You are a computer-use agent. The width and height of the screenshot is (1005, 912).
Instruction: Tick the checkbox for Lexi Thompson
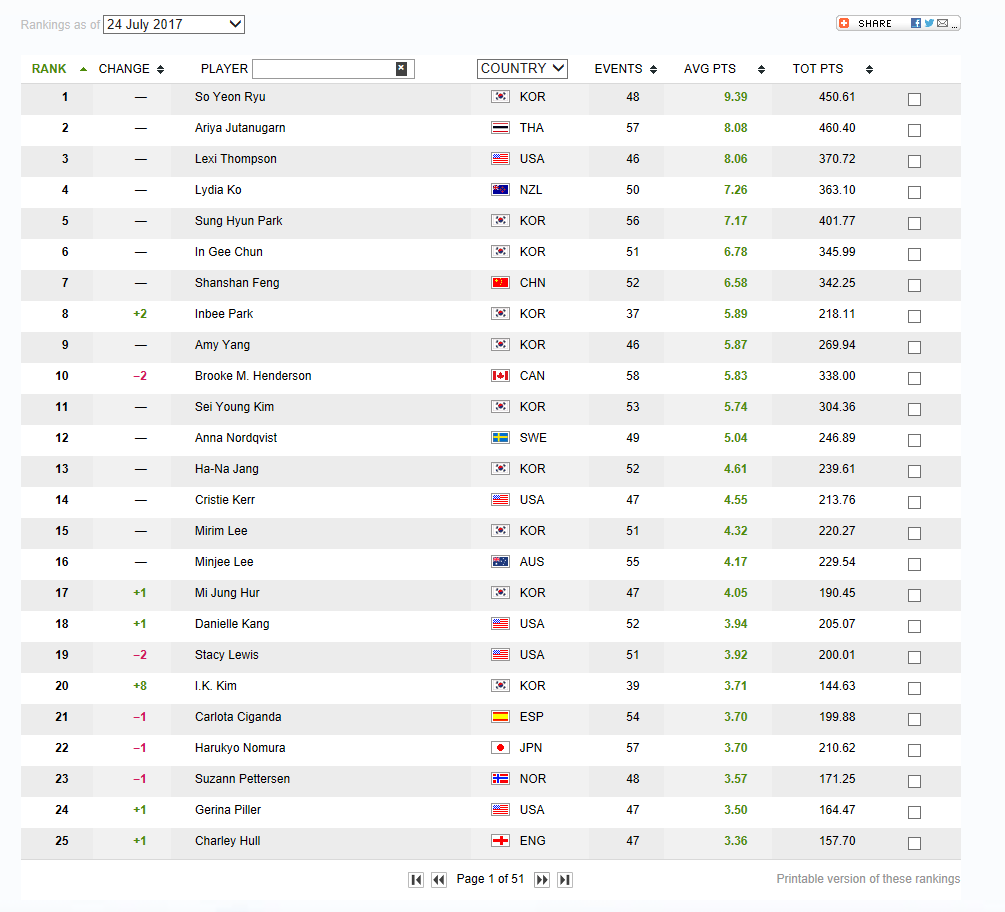(915, 162)
